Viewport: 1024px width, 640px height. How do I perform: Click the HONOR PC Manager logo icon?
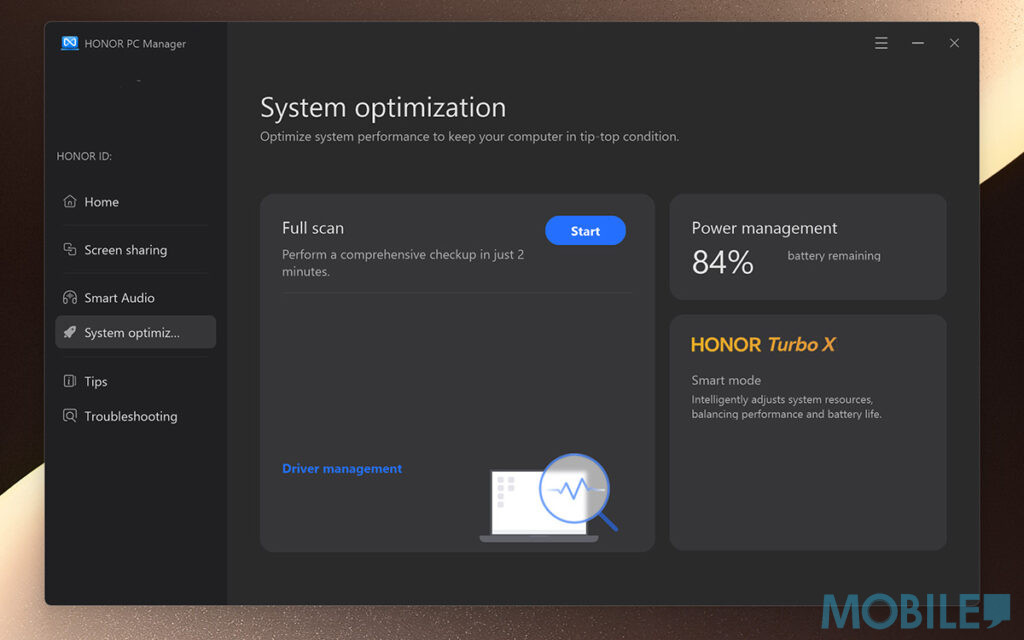(x=70, y=43)
